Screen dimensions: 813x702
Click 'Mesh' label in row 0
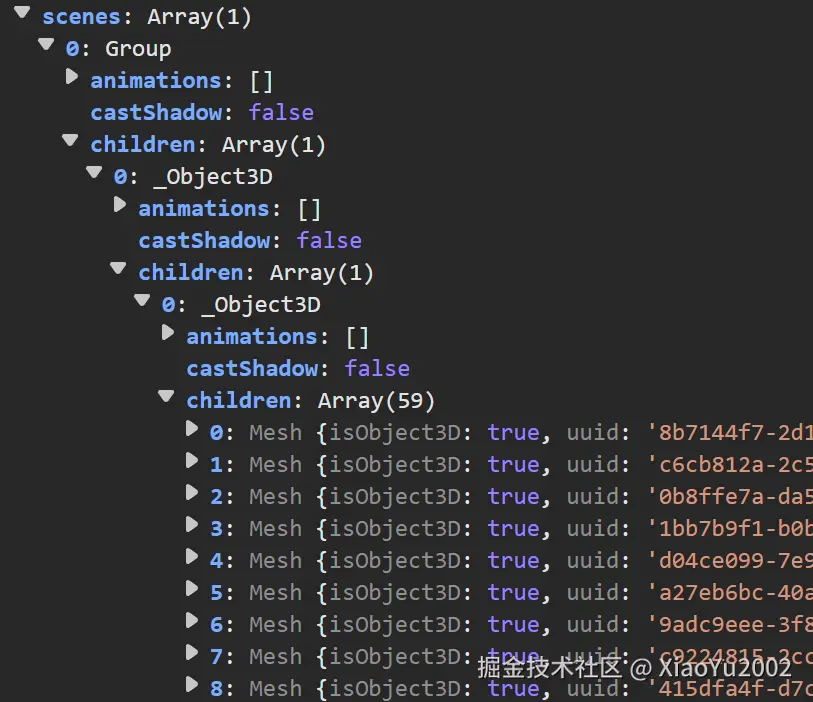[x=275, y=432]
